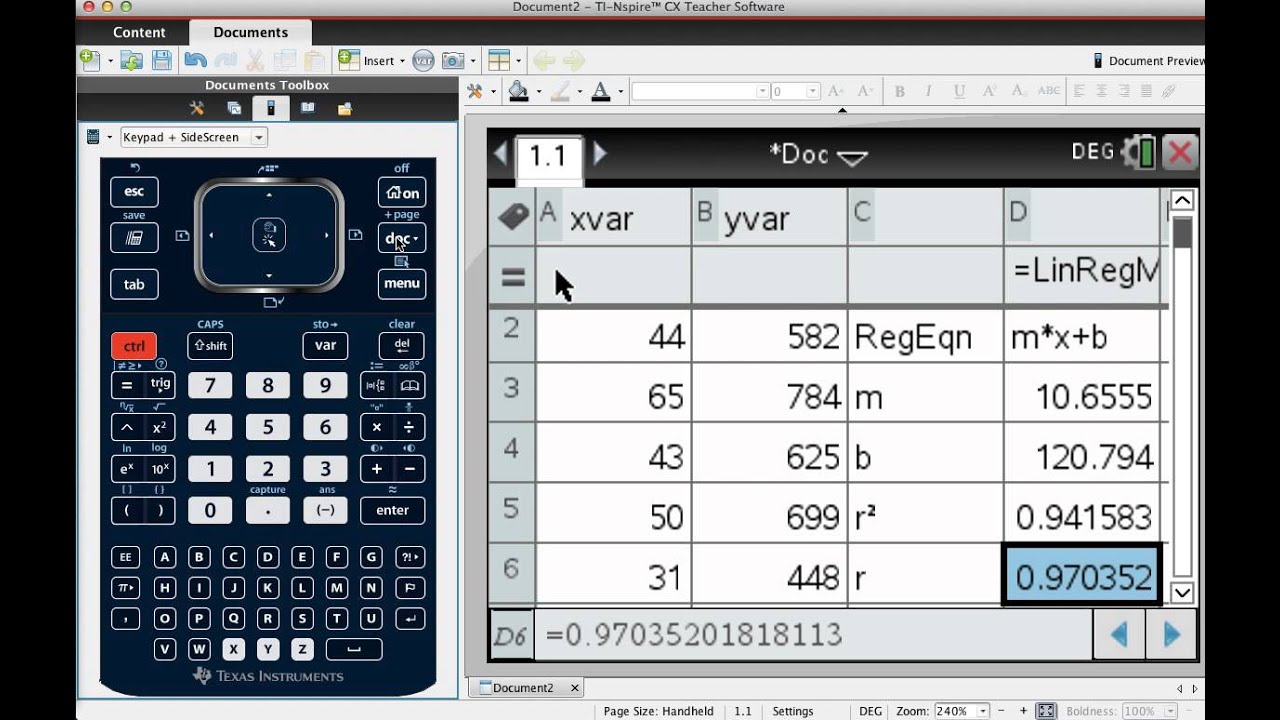Click the red ctrl key
This screenshot has width=1280, height=720.
click(x=134, y=346)
